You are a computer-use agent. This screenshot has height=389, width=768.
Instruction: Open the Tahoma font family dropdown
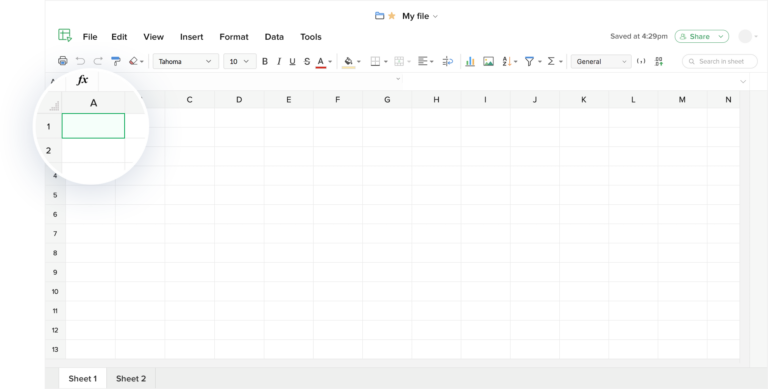(185, 61)
